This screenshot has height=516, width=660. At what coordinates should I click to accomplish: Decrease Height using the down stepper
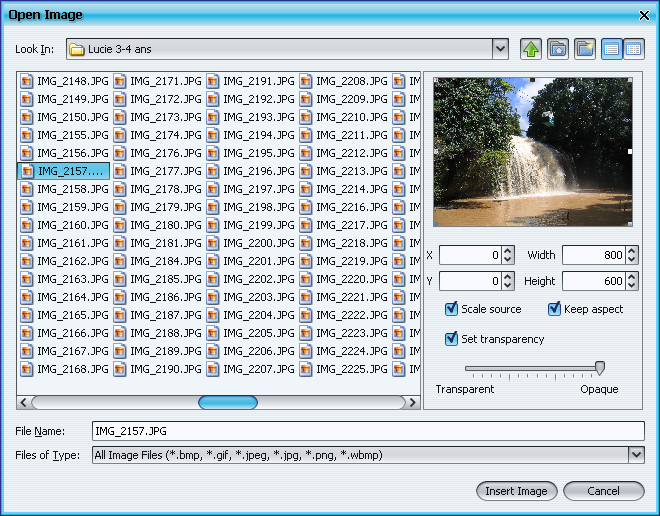click(631, 286)
